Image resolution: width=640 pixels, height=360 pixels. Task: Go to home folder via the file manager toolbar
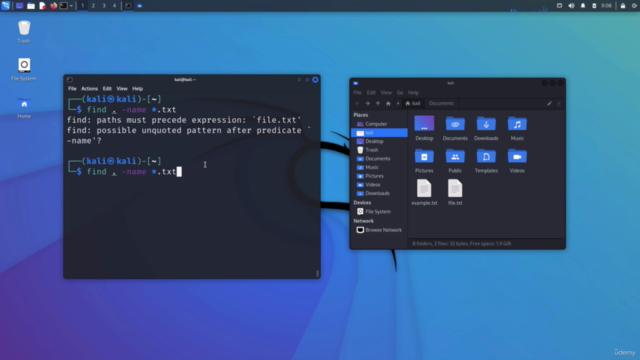[x=388, y=104]
